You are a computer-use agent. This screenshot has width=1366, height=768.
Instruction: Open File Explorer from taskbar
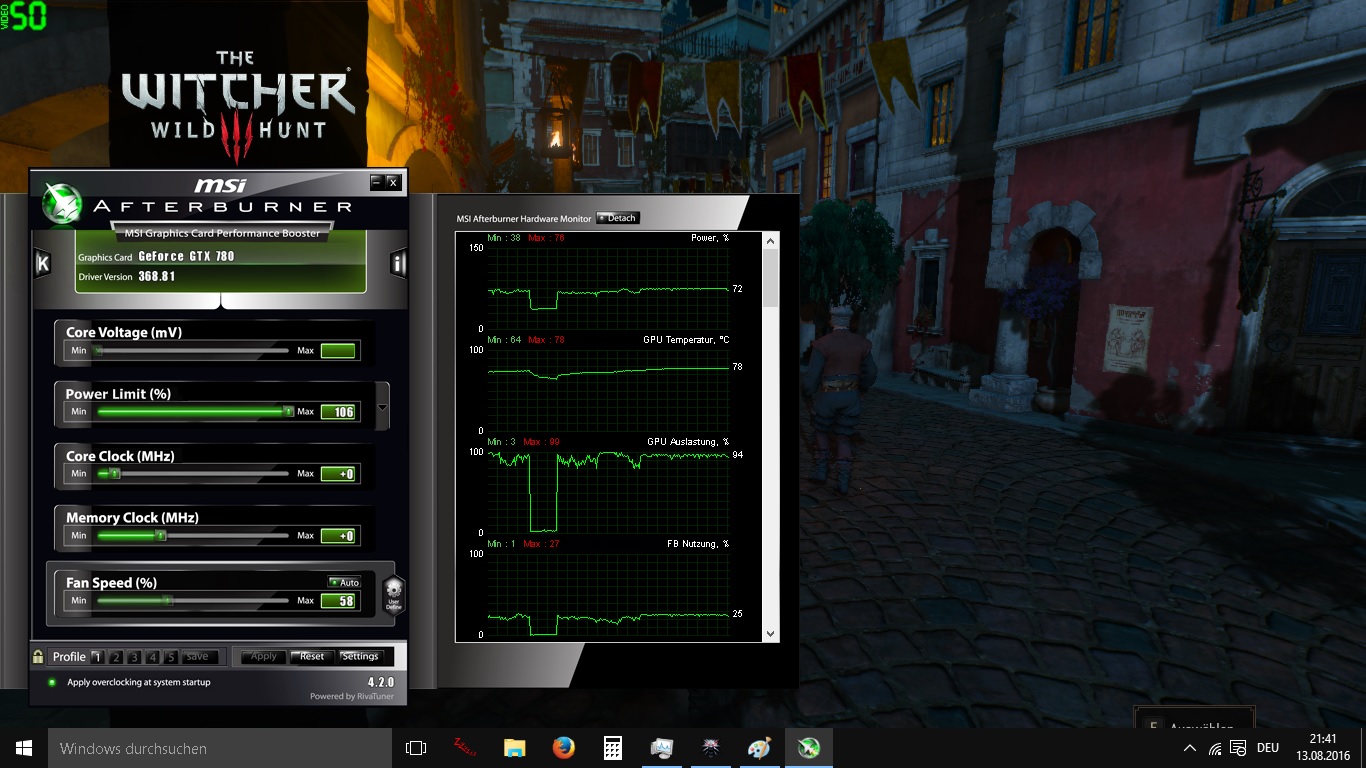click(514, 748)
